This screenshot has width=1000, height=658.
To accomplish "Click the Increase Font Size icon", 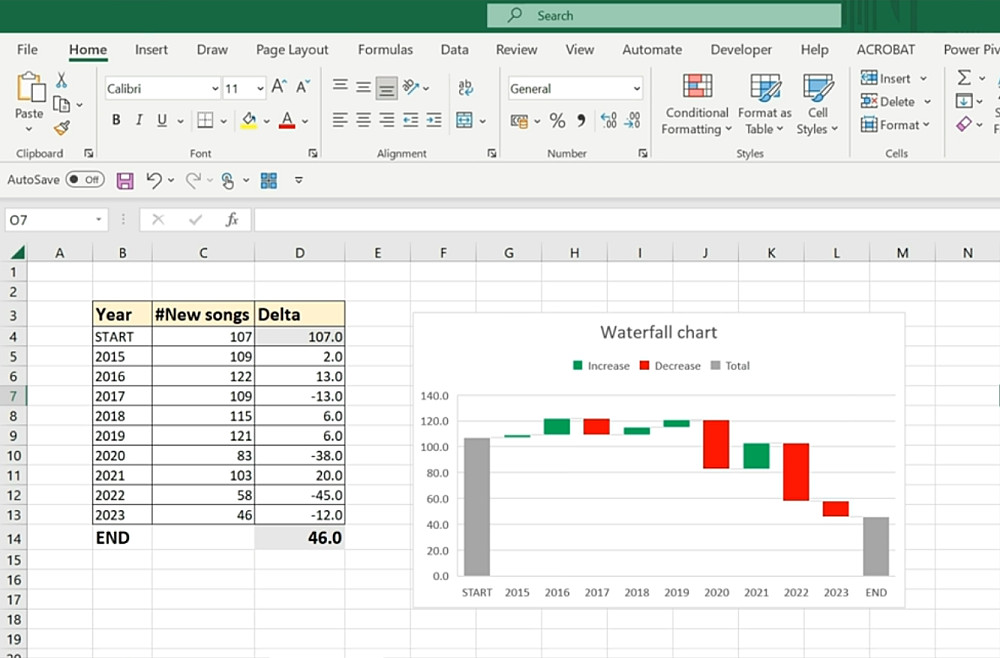I will coord(279,88).
